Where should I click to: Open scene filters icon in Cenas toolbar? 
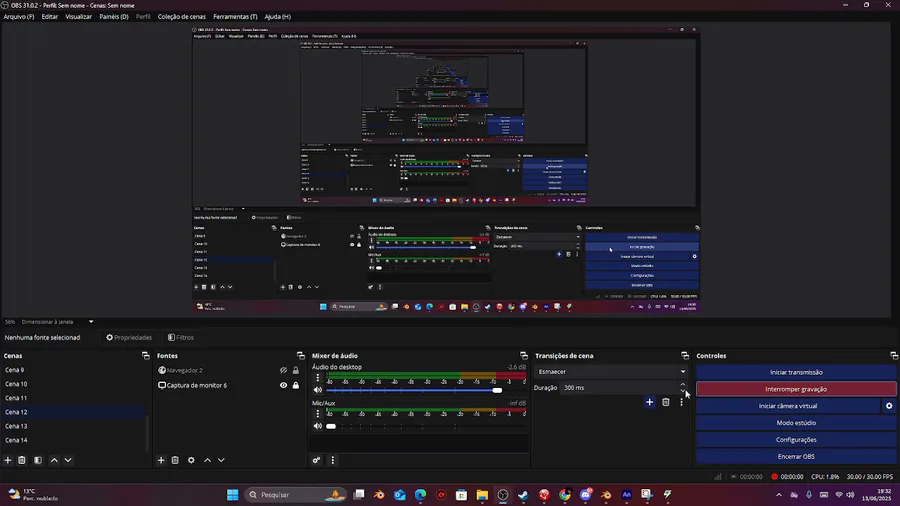point(38,460)
